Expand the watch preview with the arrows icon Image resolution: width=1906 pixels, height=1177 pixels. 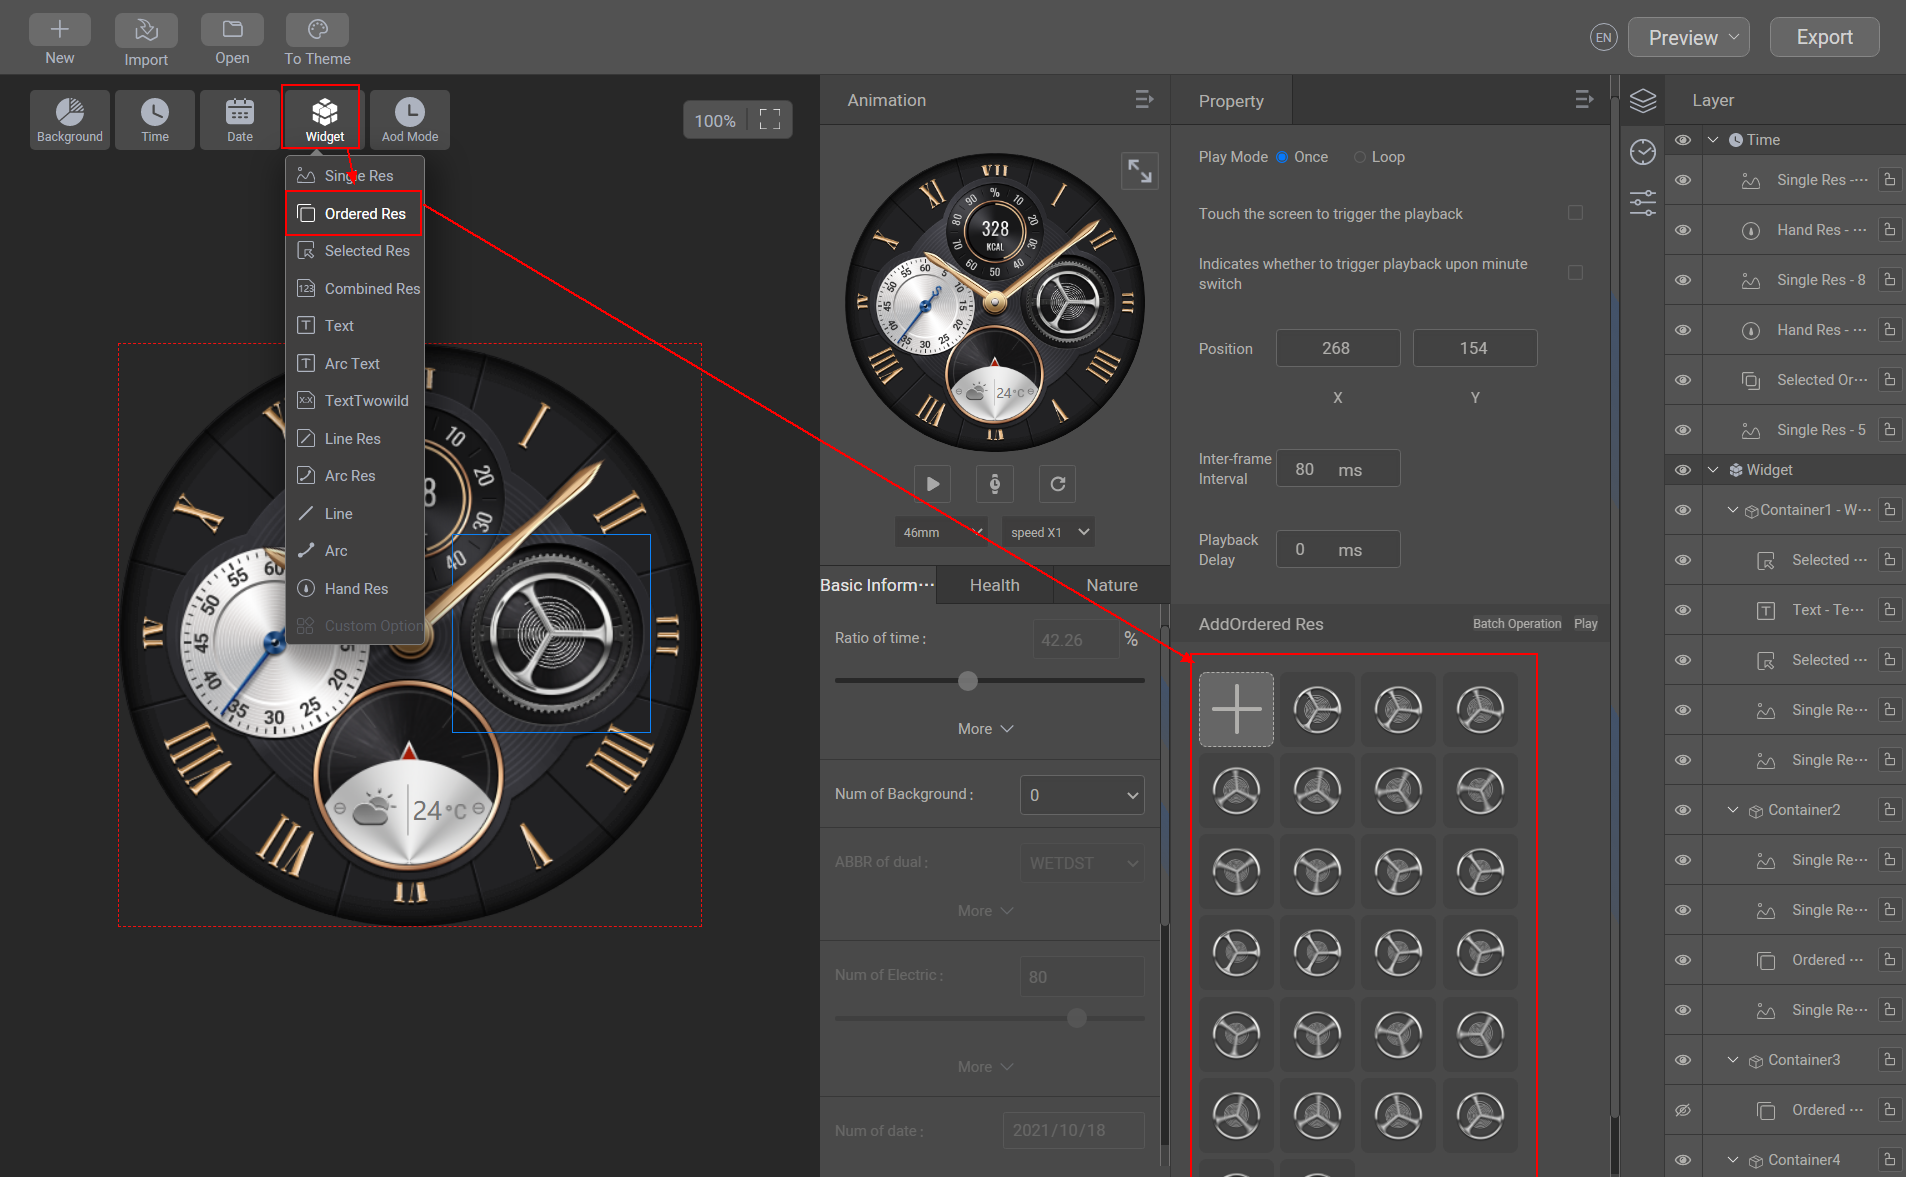coord(1140,171)
